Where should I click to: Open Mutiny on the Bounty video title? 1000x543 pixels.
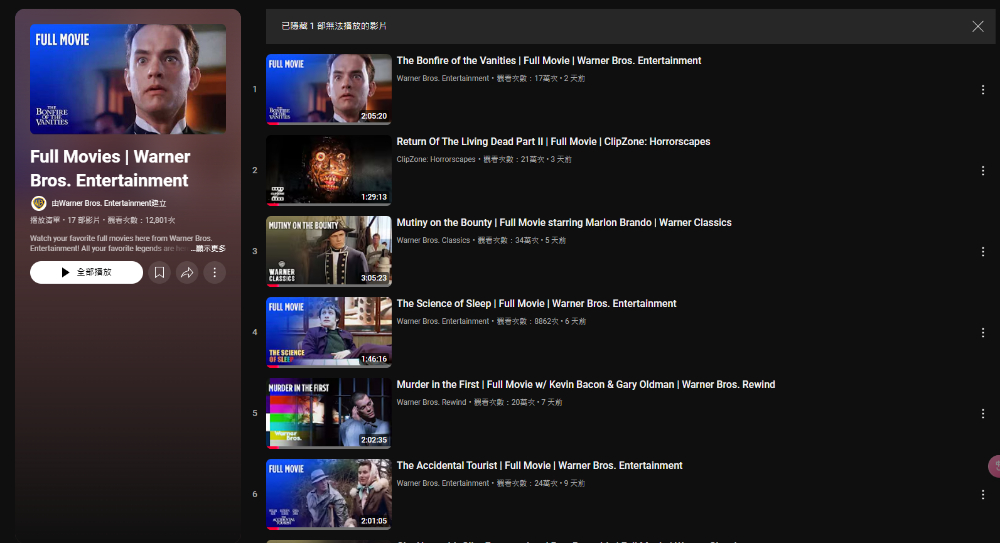[x=564, y=223]
